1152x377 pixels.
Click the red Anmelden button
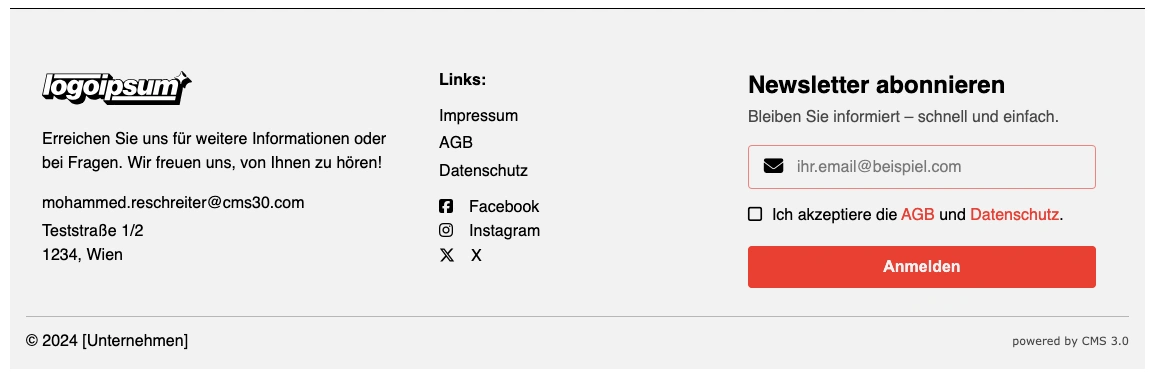click(921, 267)
